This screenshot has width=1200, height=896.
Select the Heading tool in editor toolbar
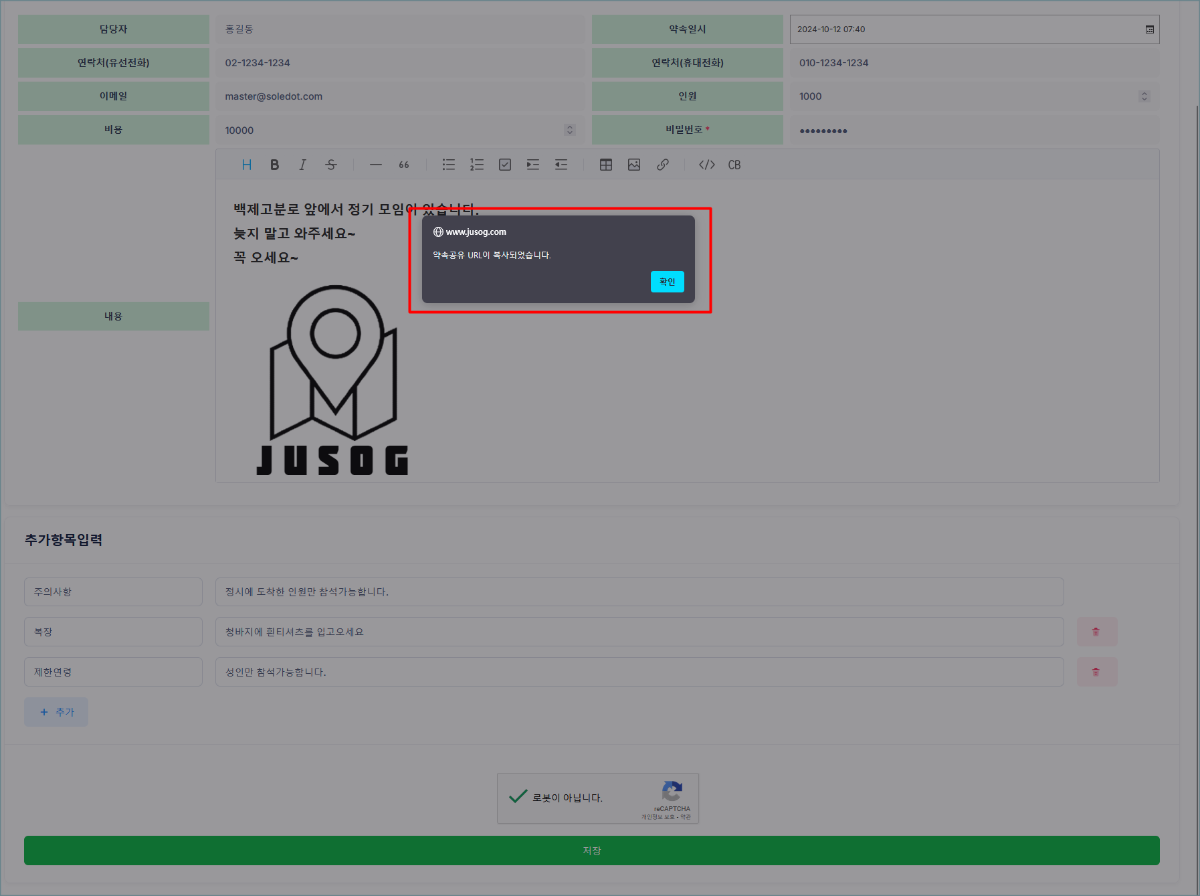pos(247,165)
